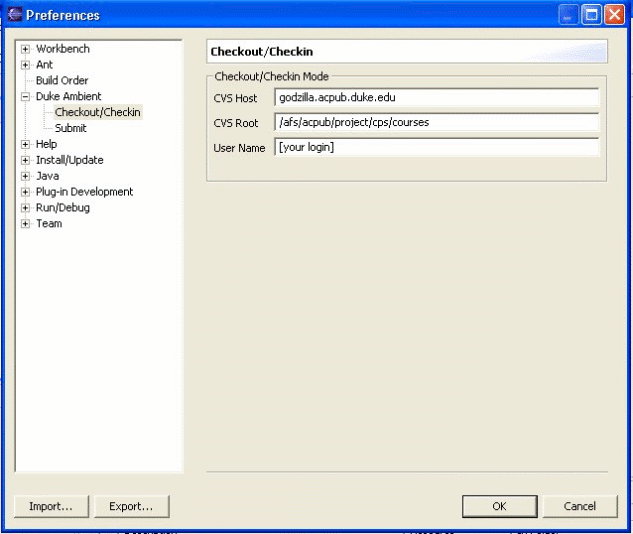
Task: Select the Ant preferences entry
Action: [44, 65]
